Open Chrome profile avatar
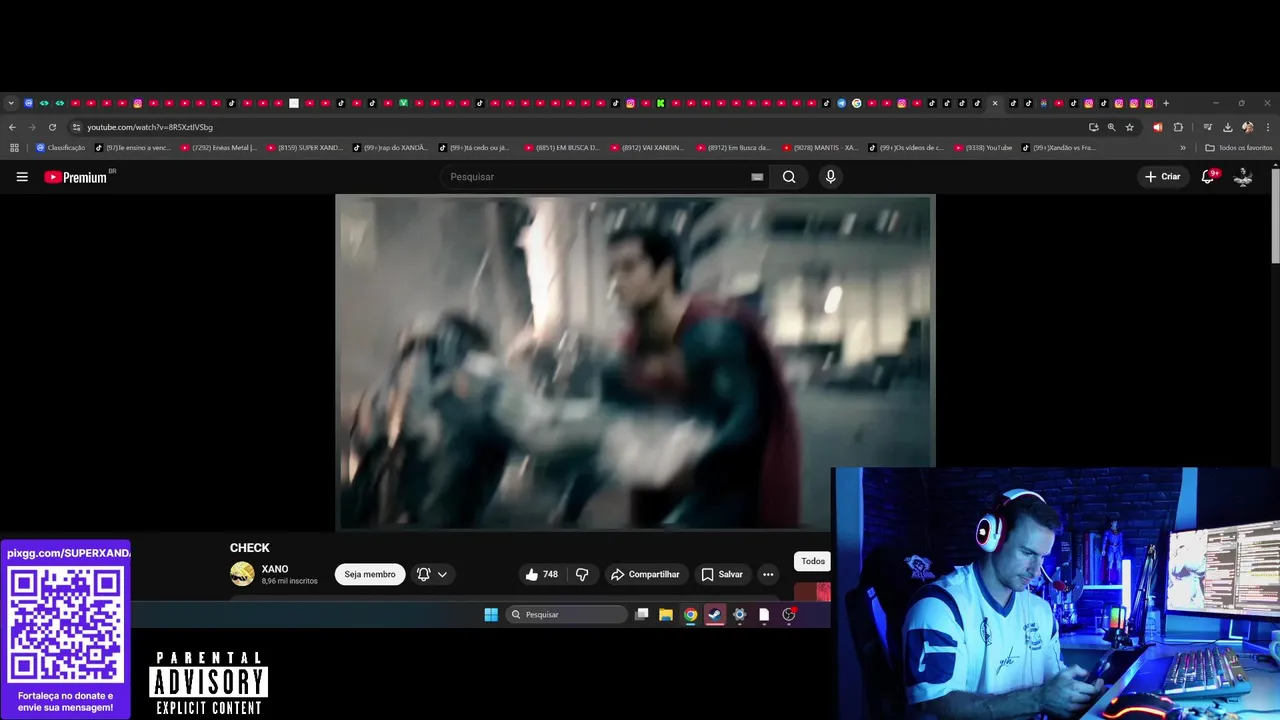Viewport: 1280px width, 720px height. tap(1247, 127)
